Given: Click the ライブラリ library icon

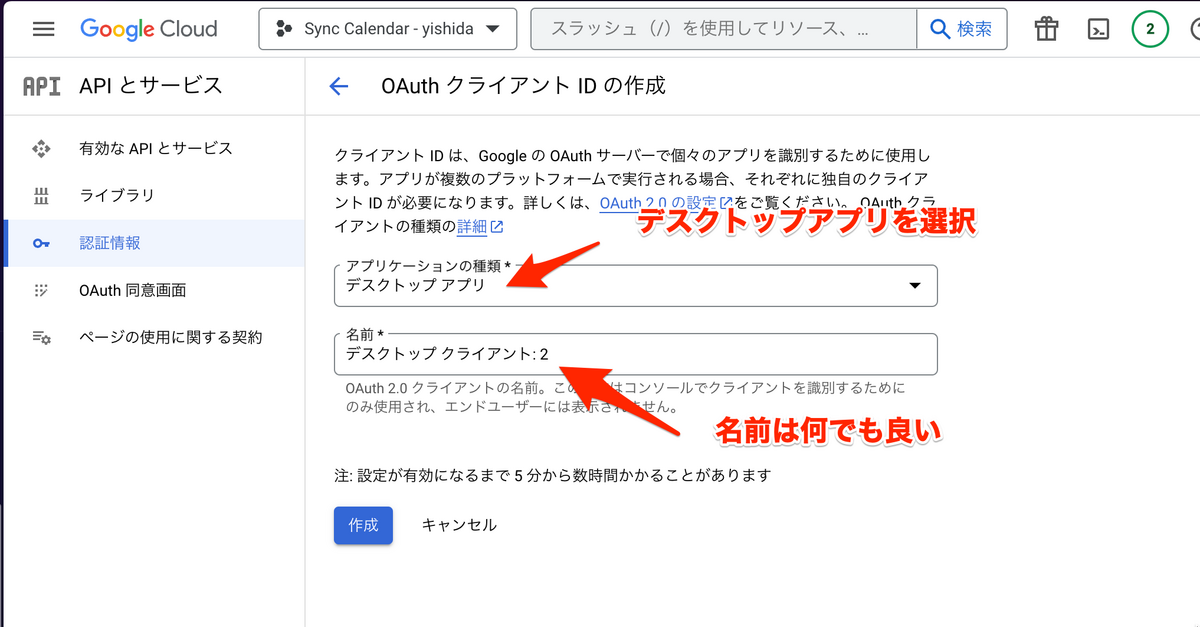Looking at the screenshot, I should coord(41,195).
